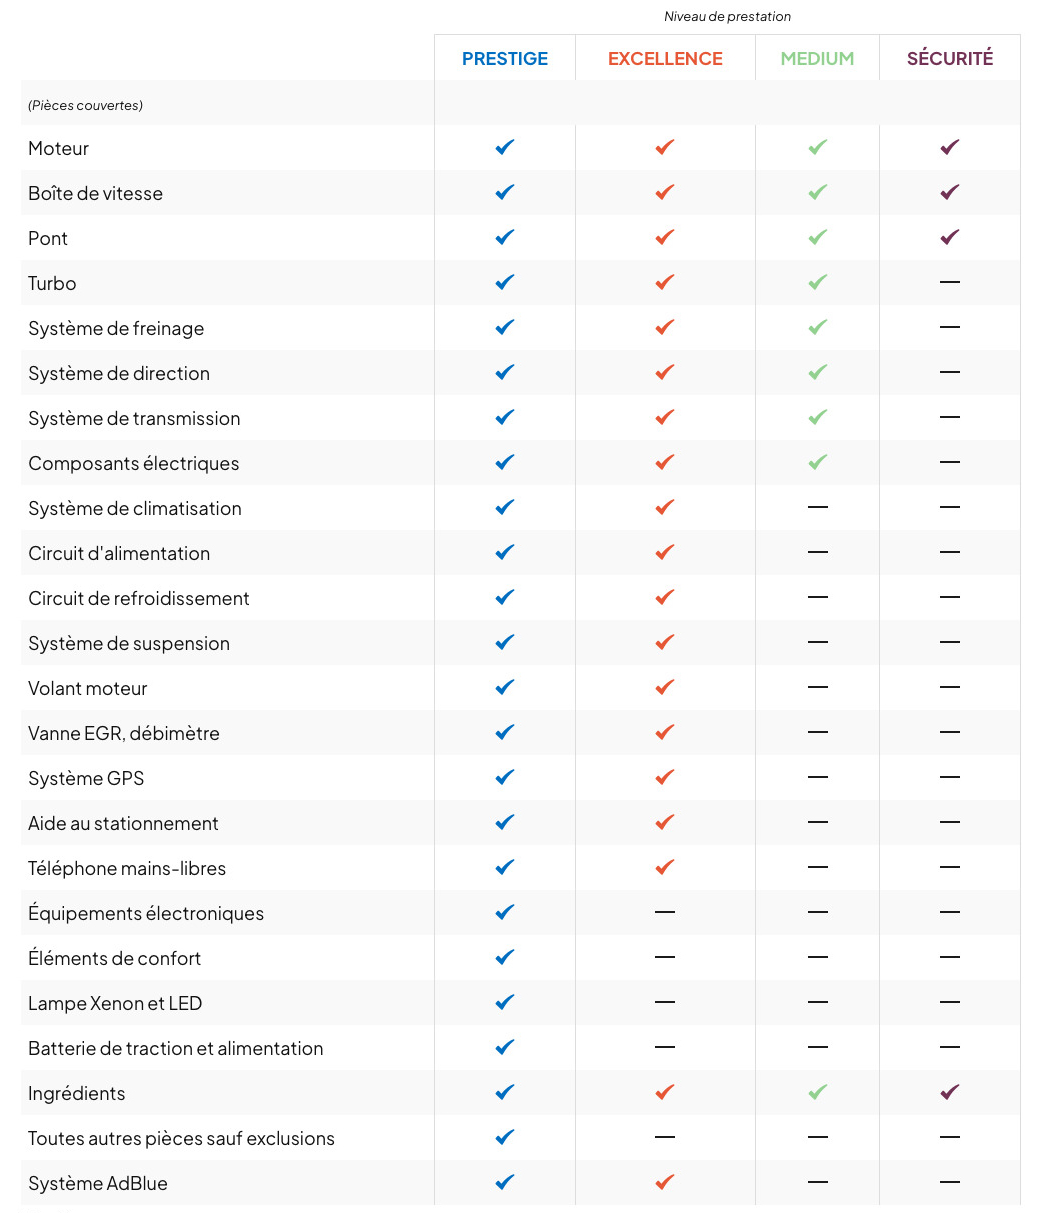Select the SÉCURITÉ column header
1047x1213 pixels.
(950, 58)
